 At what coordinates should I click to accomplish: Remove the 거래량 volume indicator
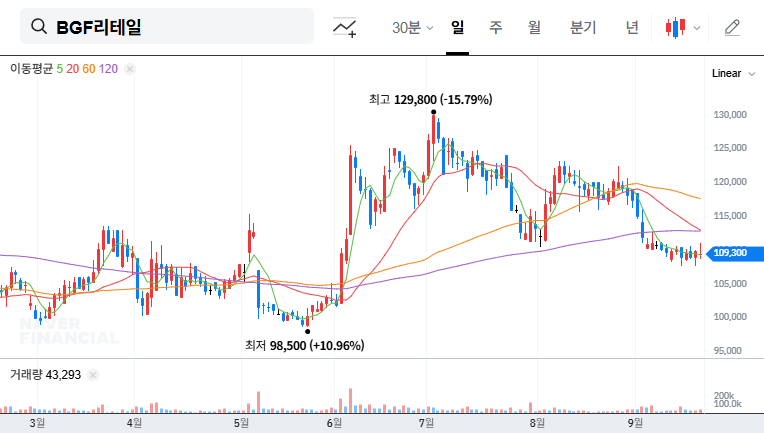pyautogui.click(x=93, y=375)
